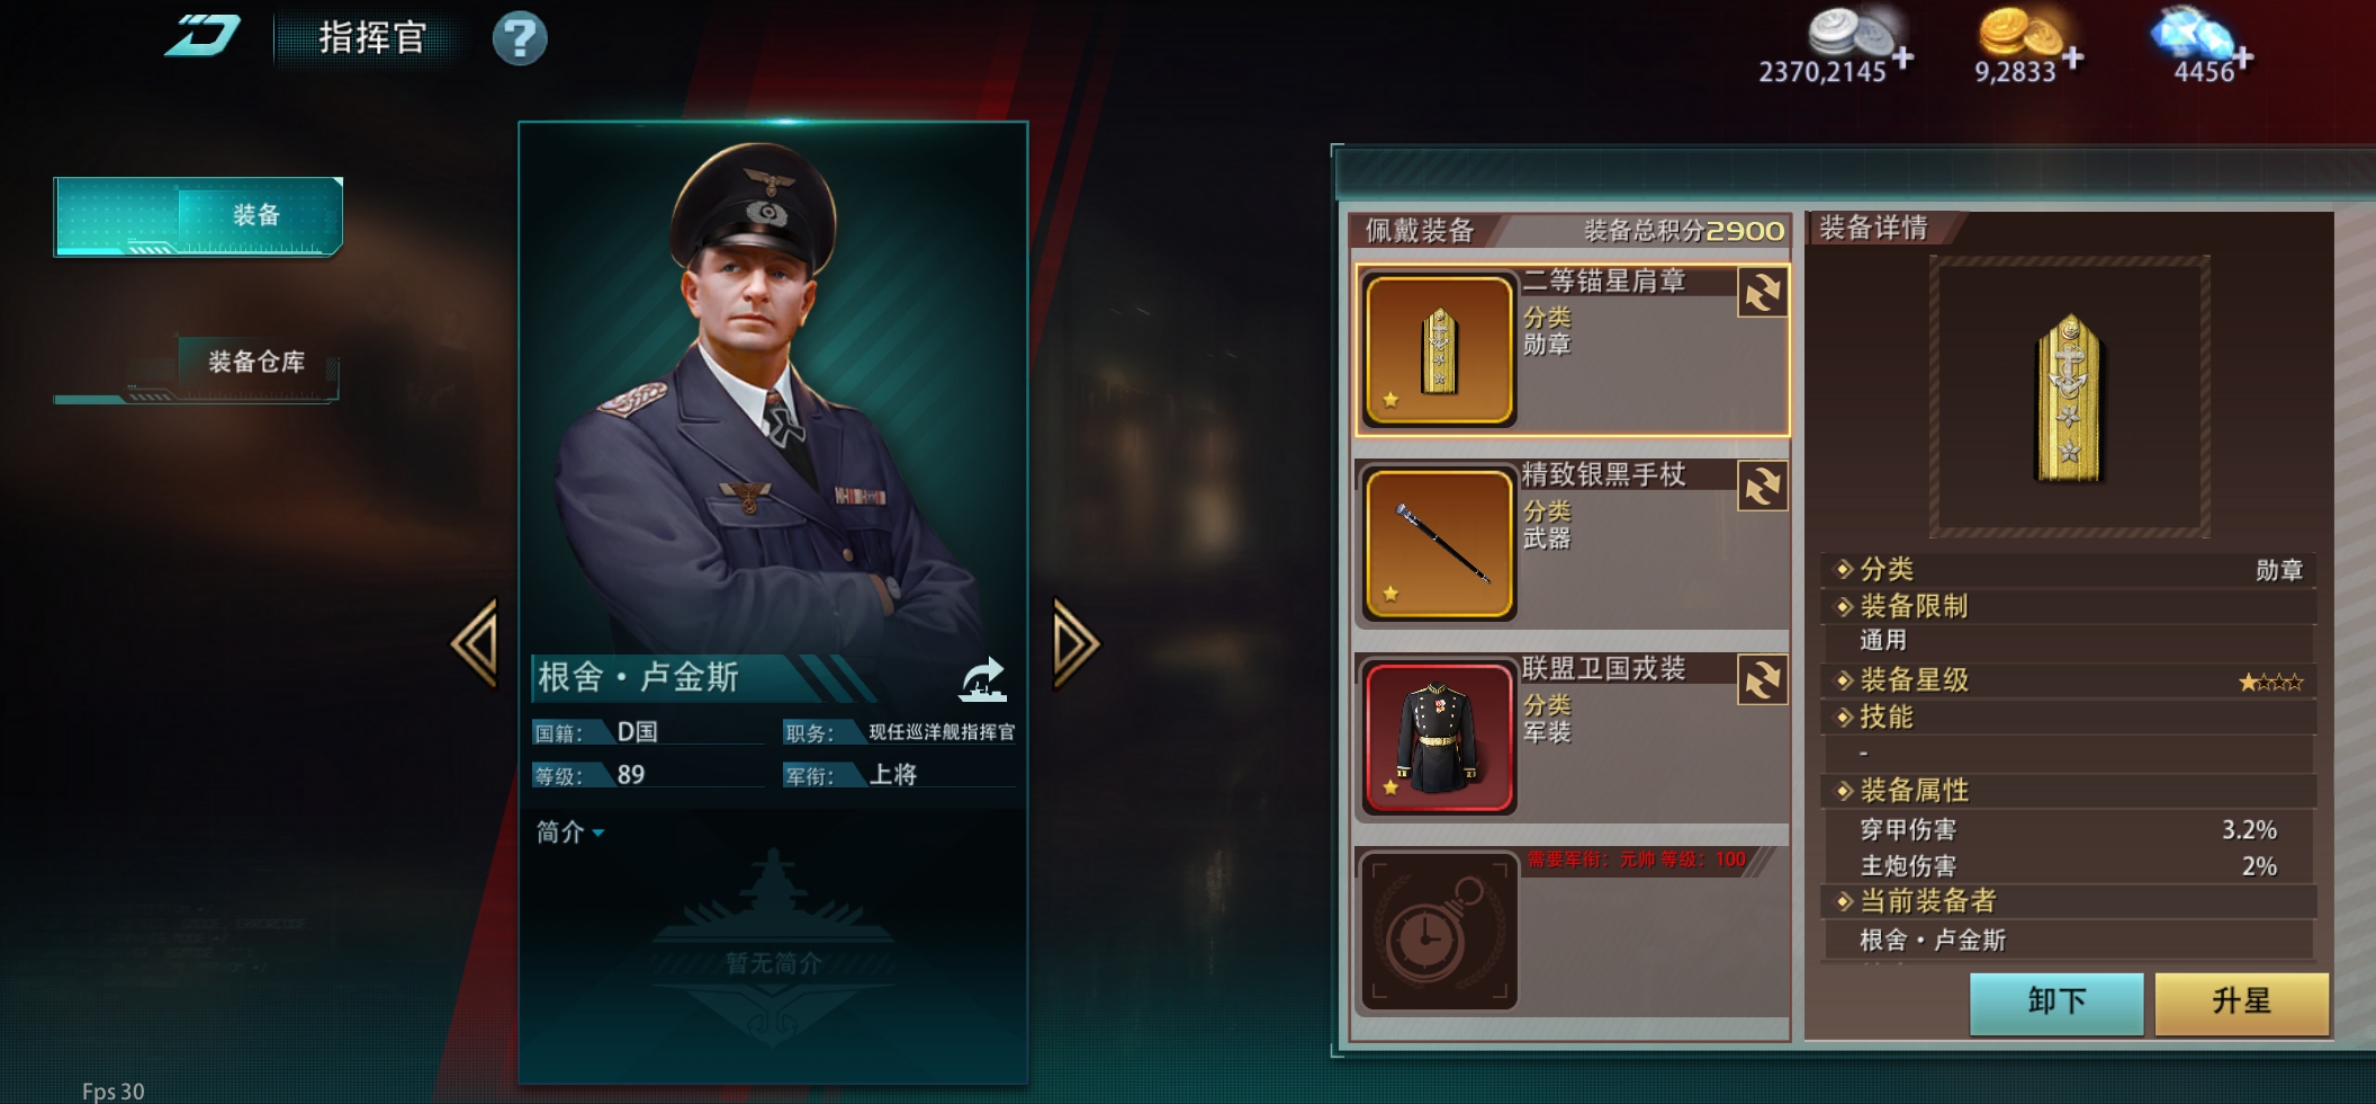Add silver coins via plus icon
2376x1104 pixels.
click(1902, 58)
